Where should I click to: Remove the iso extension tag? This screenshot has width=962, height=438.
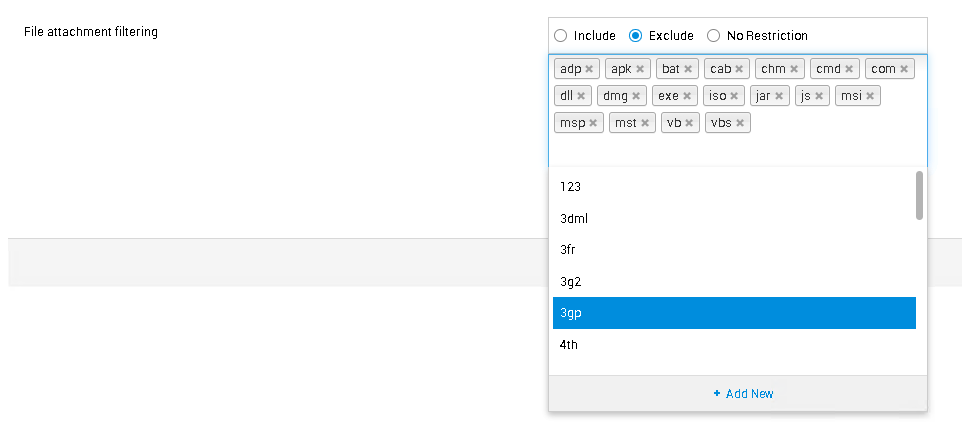[x=734, y=96]
